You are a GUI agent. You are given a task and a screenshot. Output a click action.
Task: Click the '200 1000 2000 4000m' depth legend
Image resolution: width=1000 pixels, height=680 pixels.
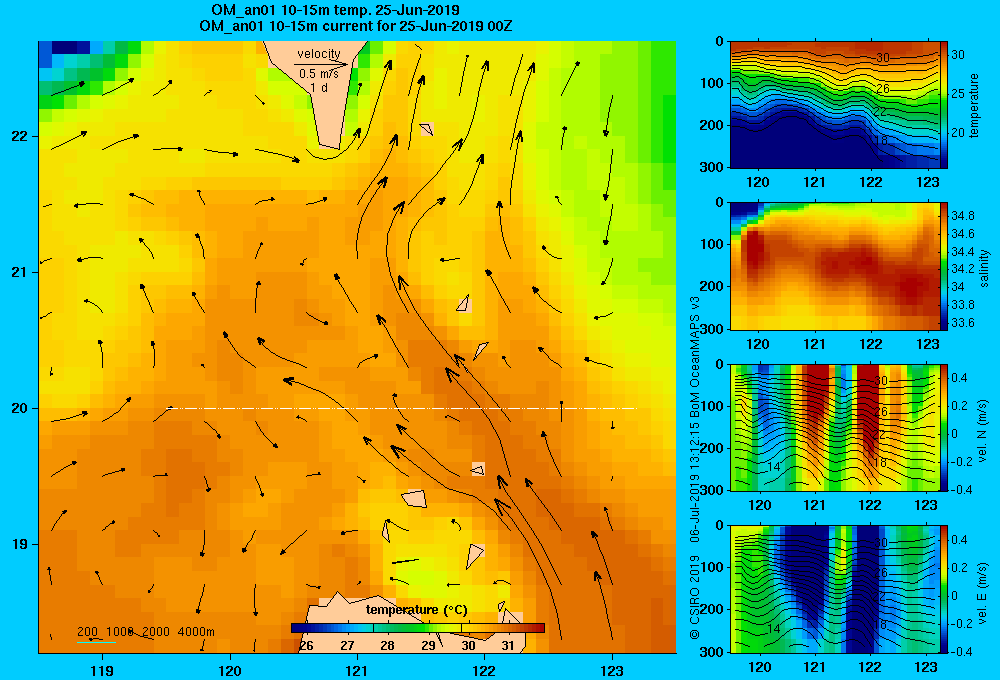(145, 632)
